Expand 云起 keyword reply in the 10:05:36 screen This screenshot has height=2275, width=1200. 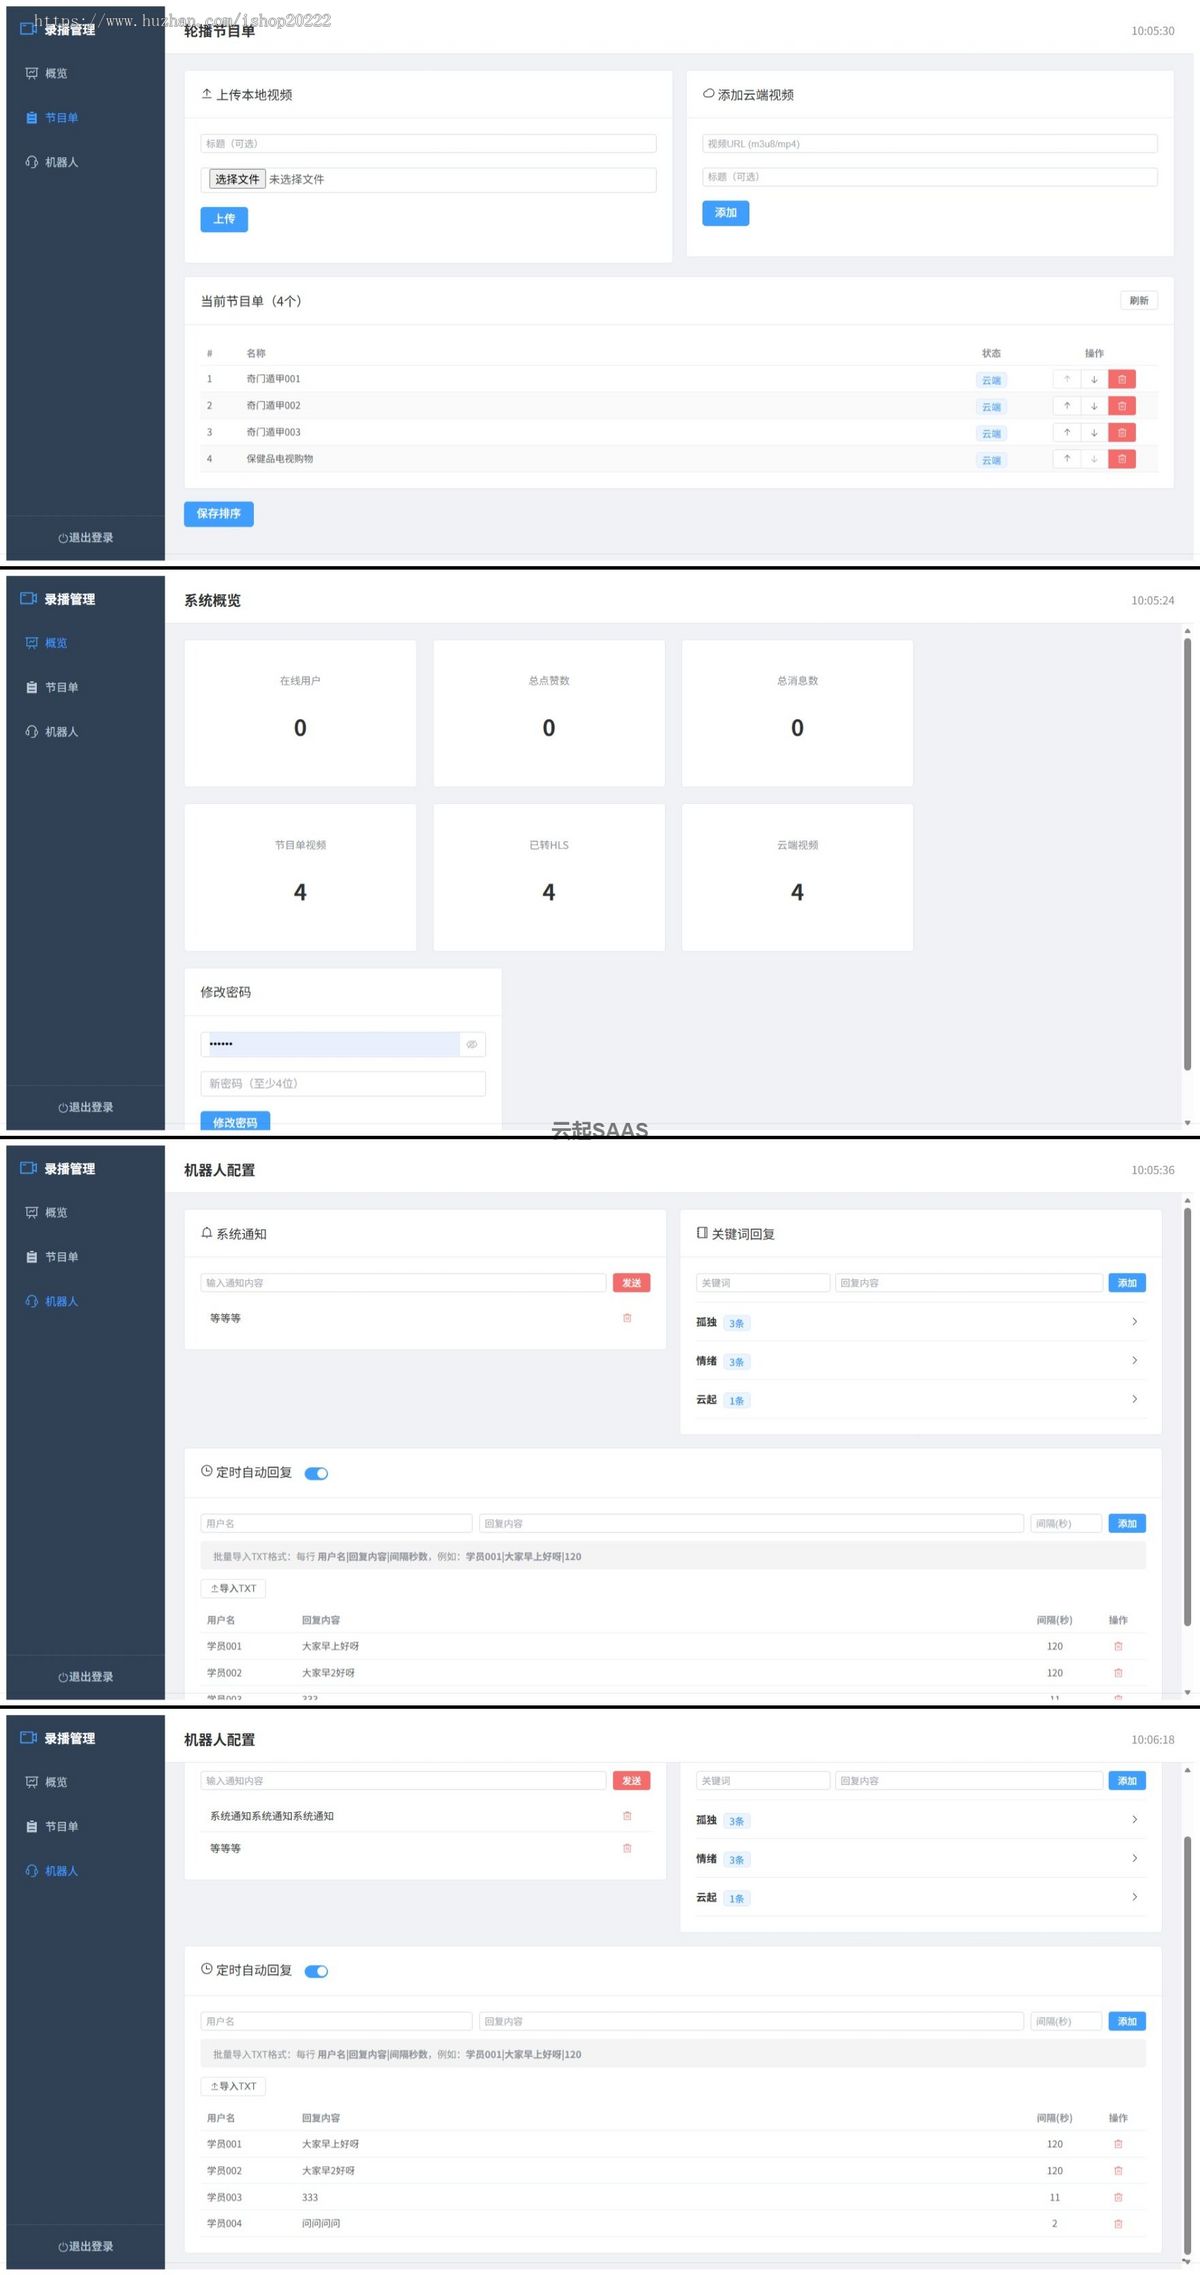pos(1134,1399)
